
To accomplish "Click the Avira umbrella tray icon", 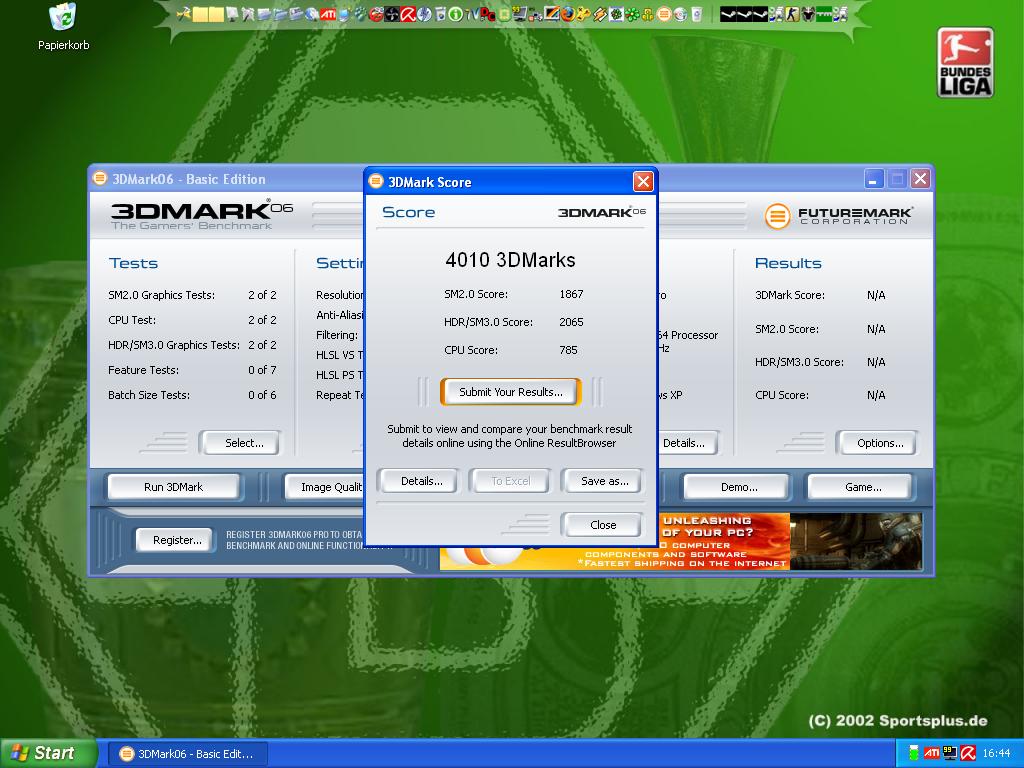I will pyautogui.click(x=968, y=754).
